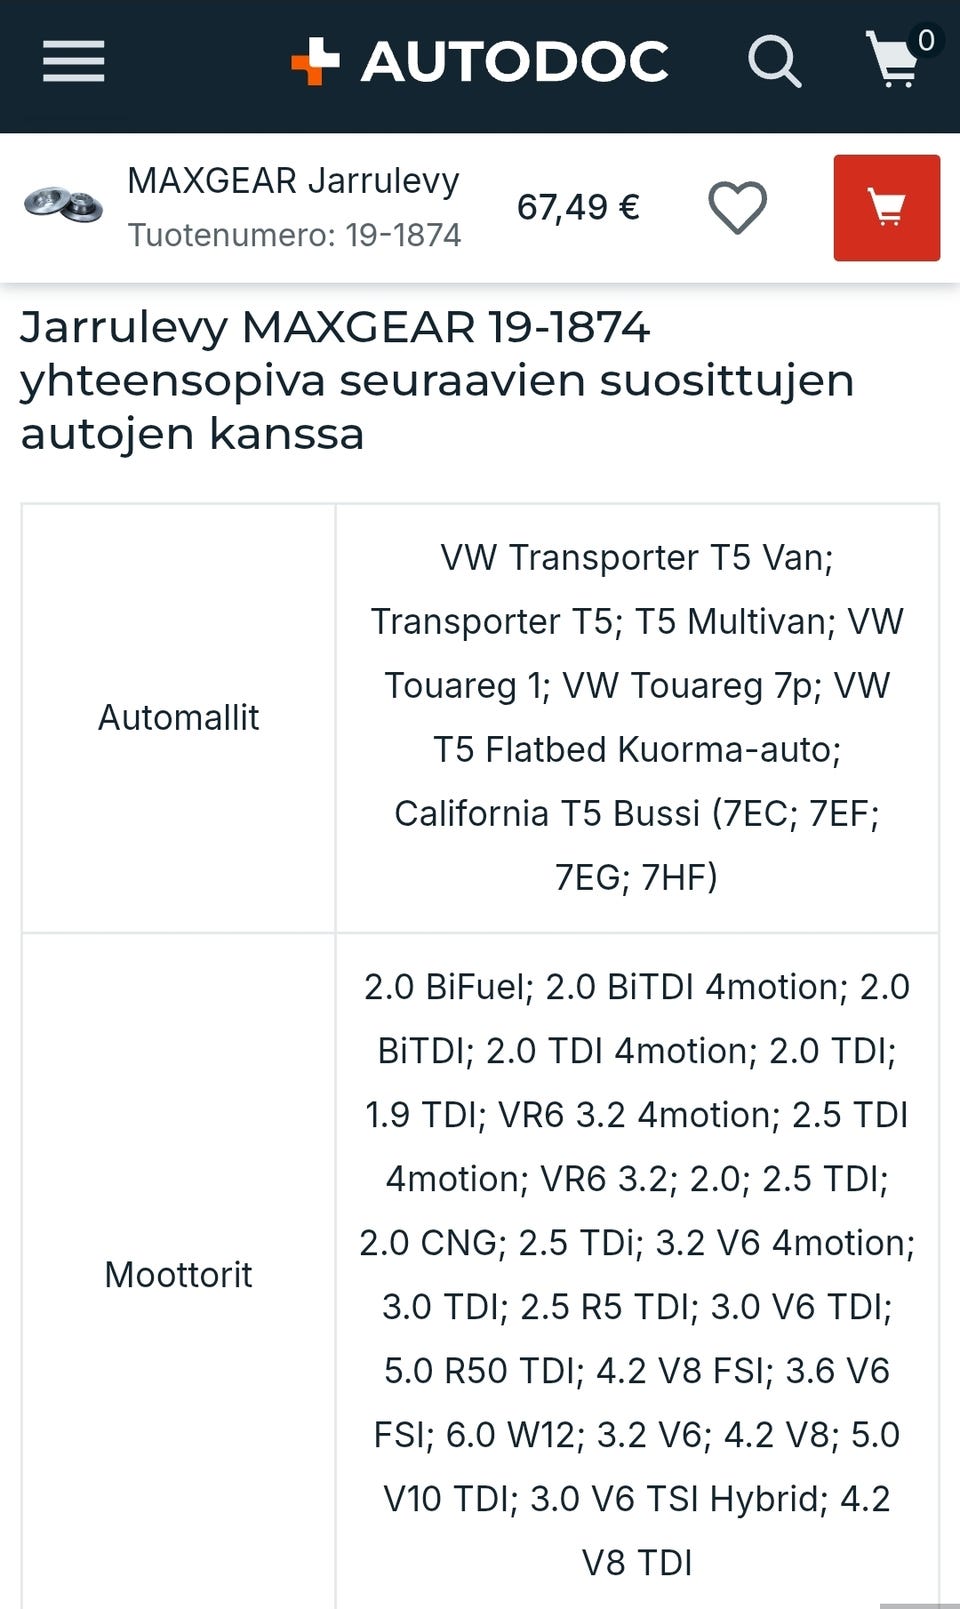Select the MAXGEAR Jarrulevy product title
Image resolution: width=960 pixels, height=1609 pixels.
293,181
